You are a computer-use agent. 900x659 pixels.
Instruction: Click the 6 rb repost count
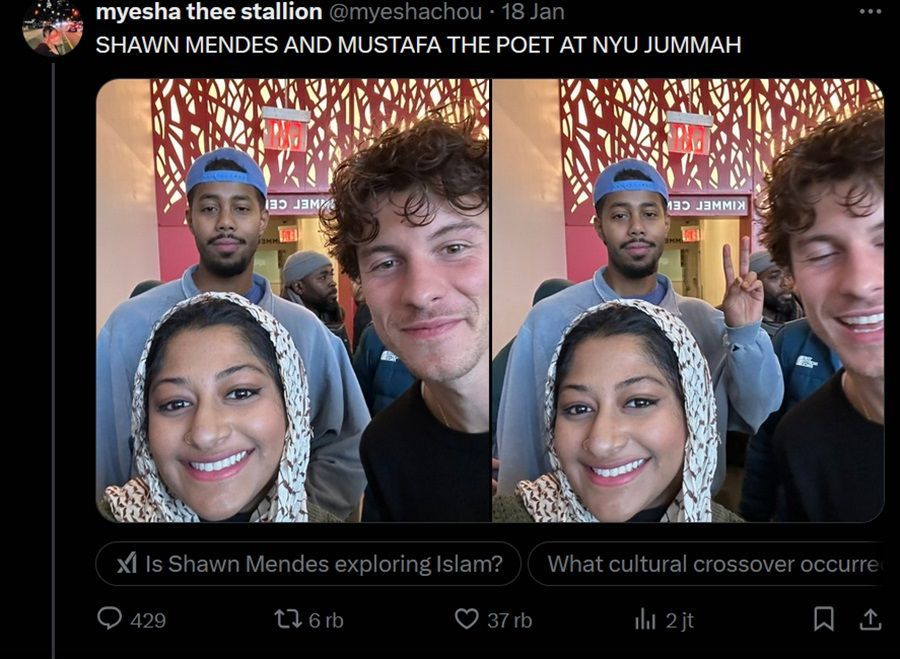pyautogui.click(x=326, y=621)
